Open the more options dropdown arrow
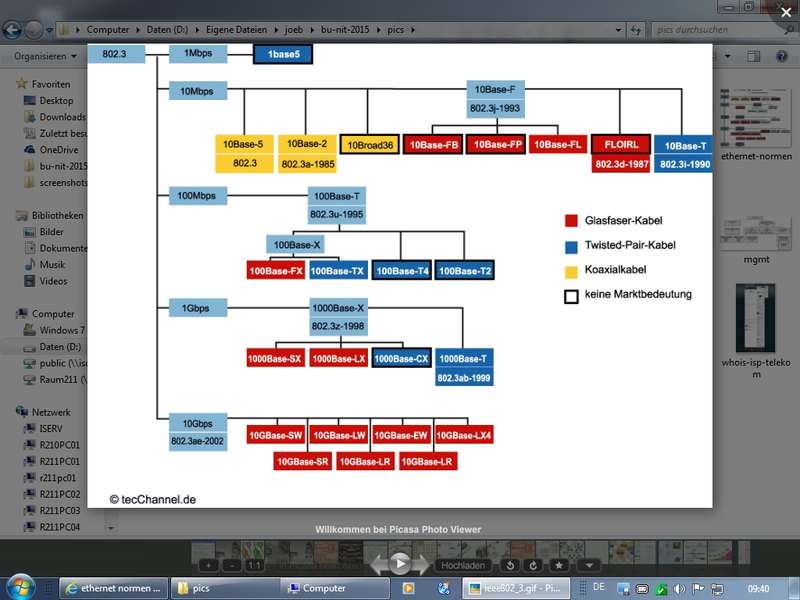800x600 pixels. [589, 565]
